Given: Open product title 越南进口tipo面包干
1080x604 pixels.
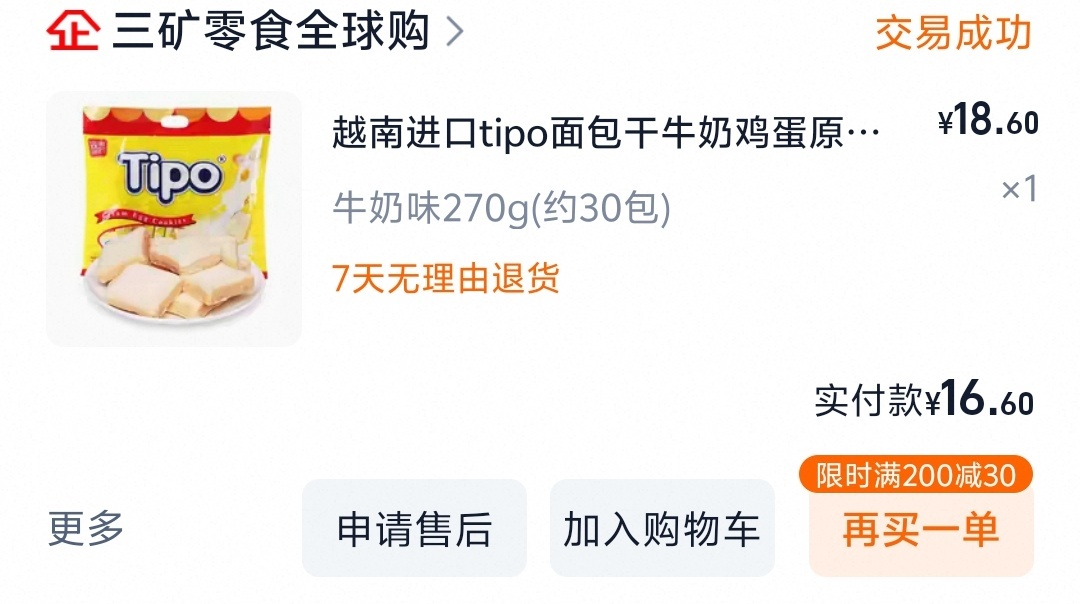Looking at the screenshot, I should point(606,132).
